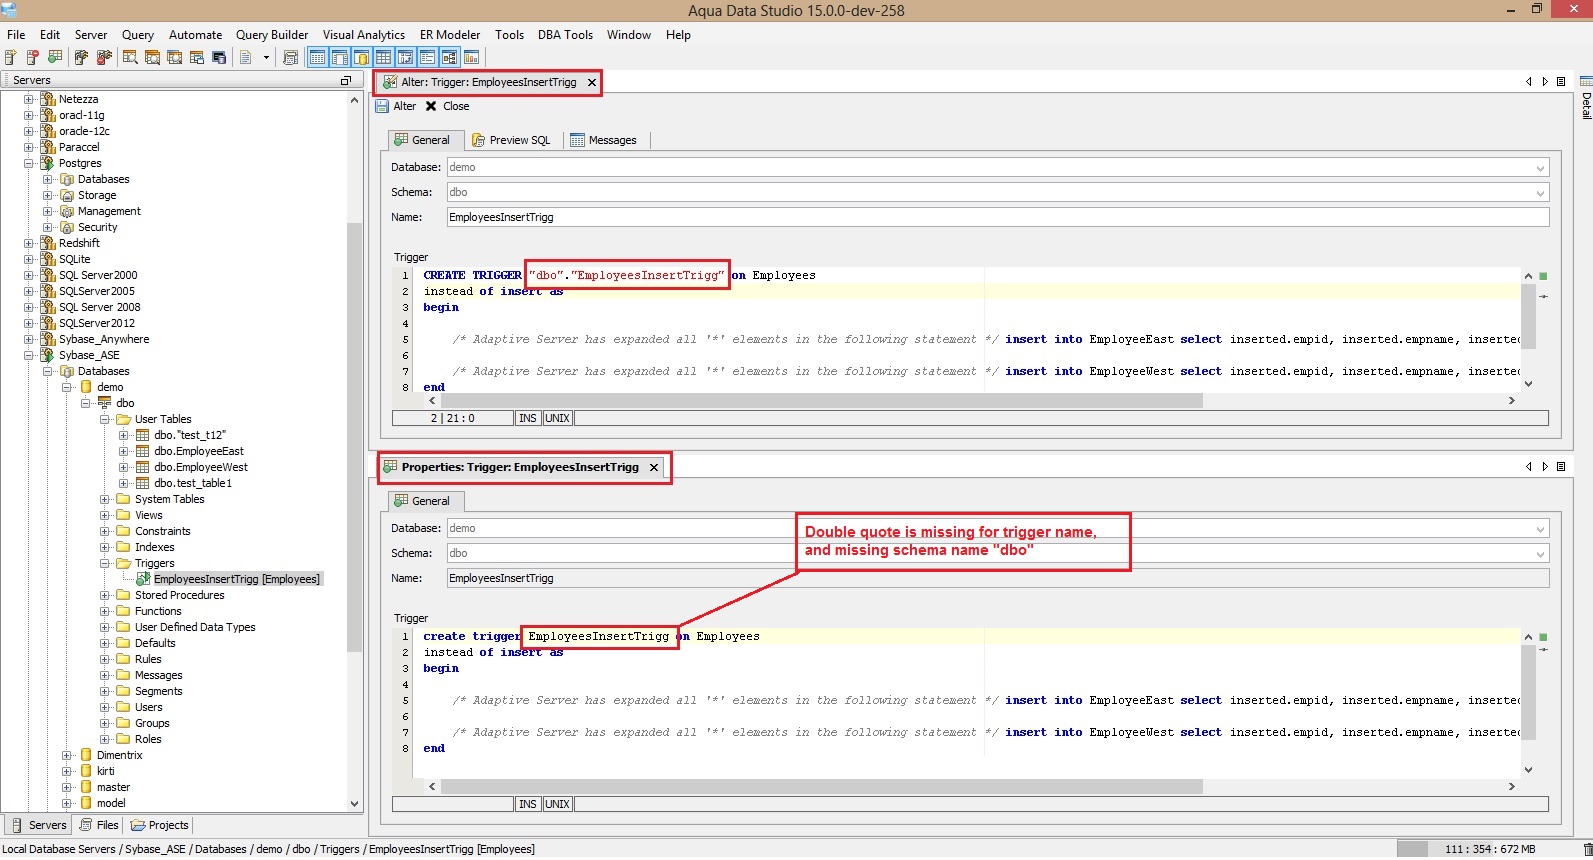
Task: Click the server disconnect plug toolbar icon
Action: 103,57
